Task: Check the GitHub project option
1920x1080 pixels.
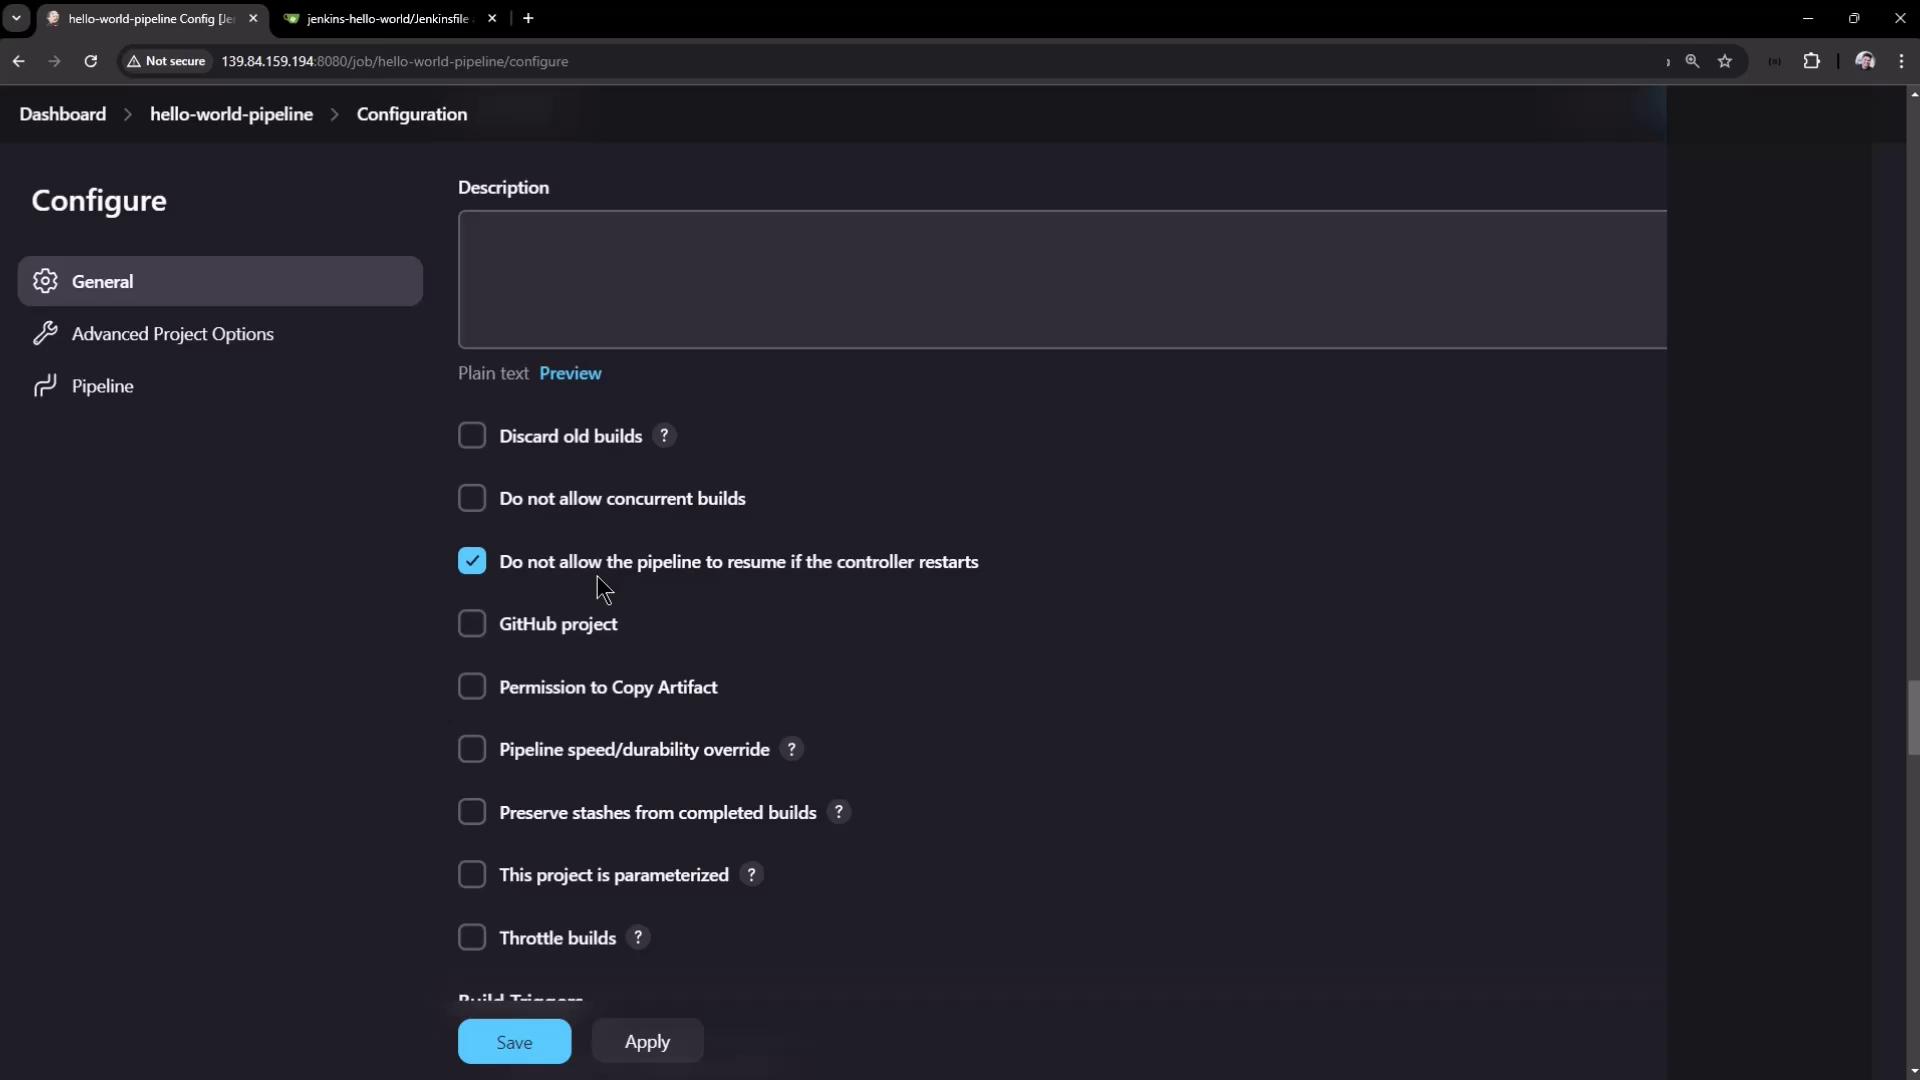Action: tap(472, 624)
